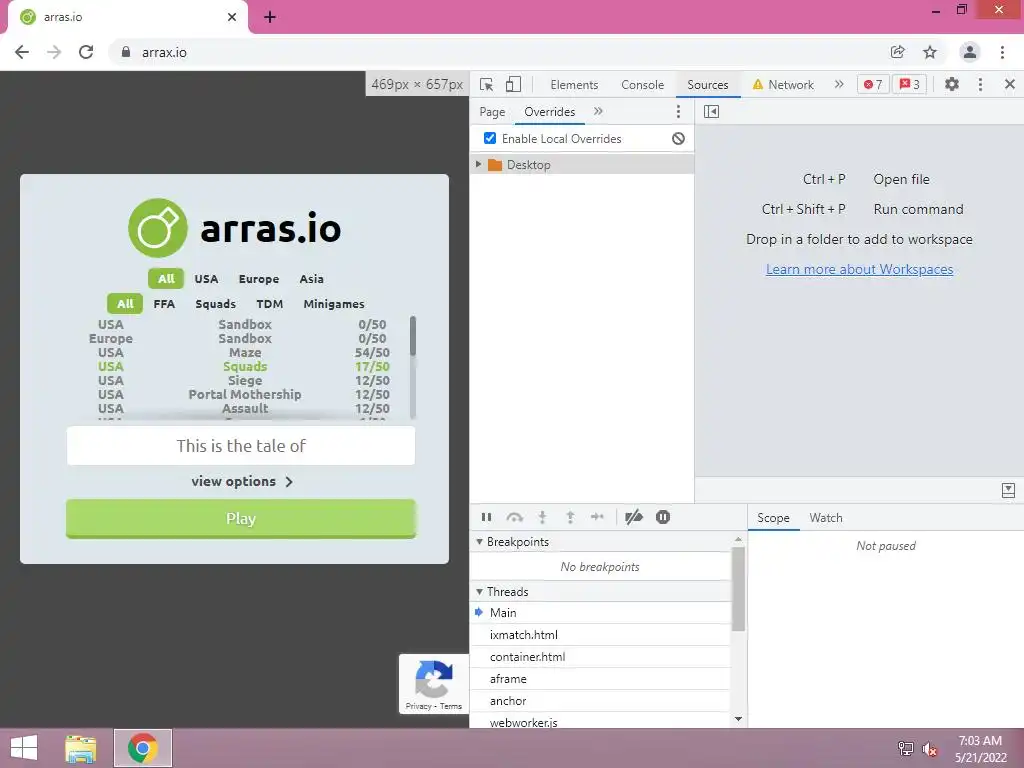
Task: Filter game modes by TDM
Action: tap(270, 304)
